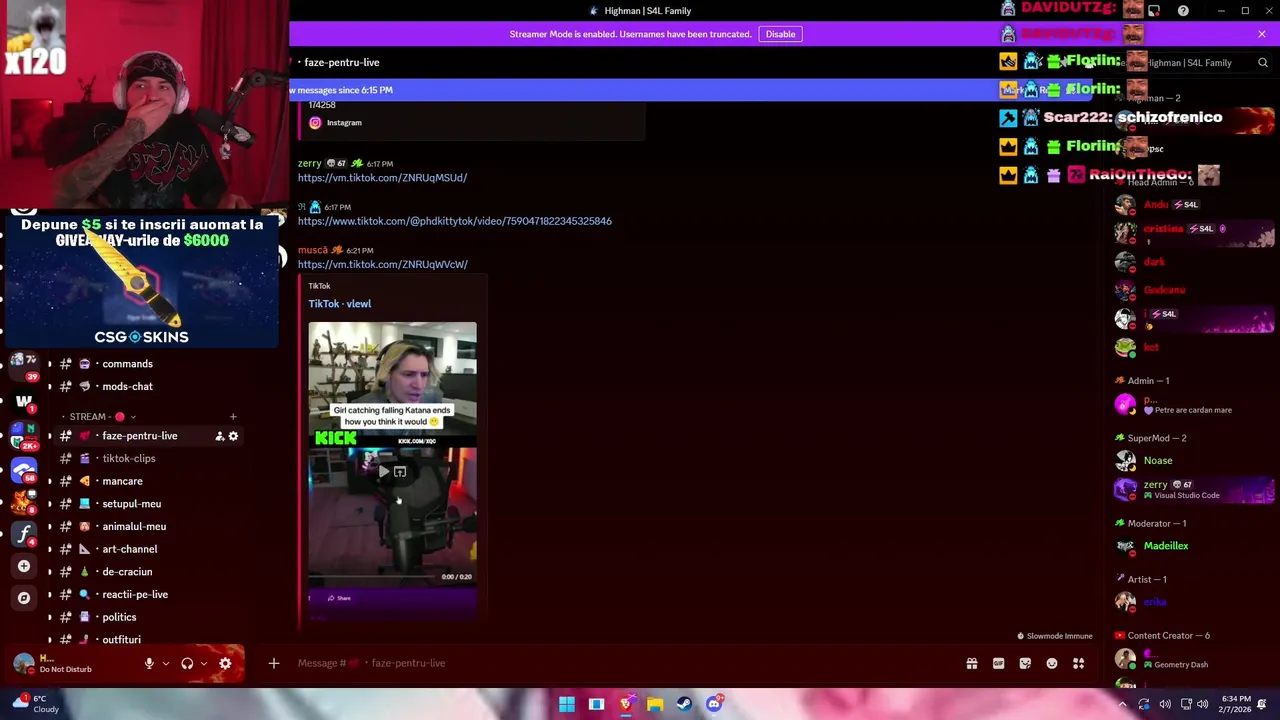The height and width of the screenshot is (720, 1280).
Task: Show hidden system tray icons
Action: [x=1122, y=704]
